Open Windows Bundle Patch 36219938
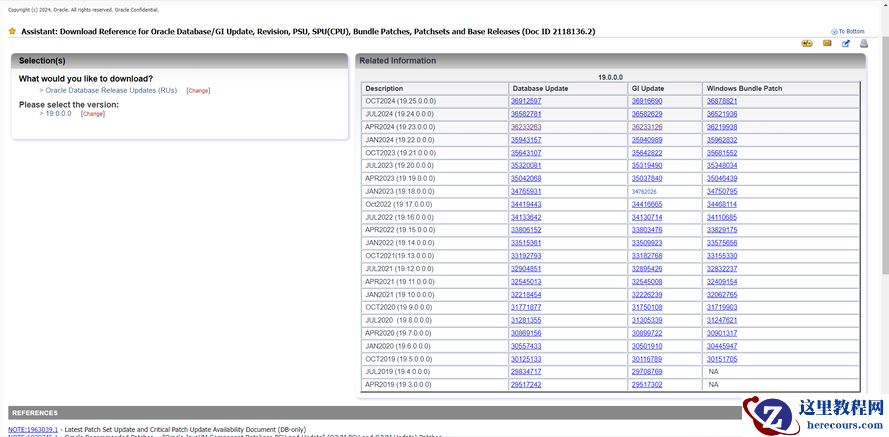 tap(722, 127)
